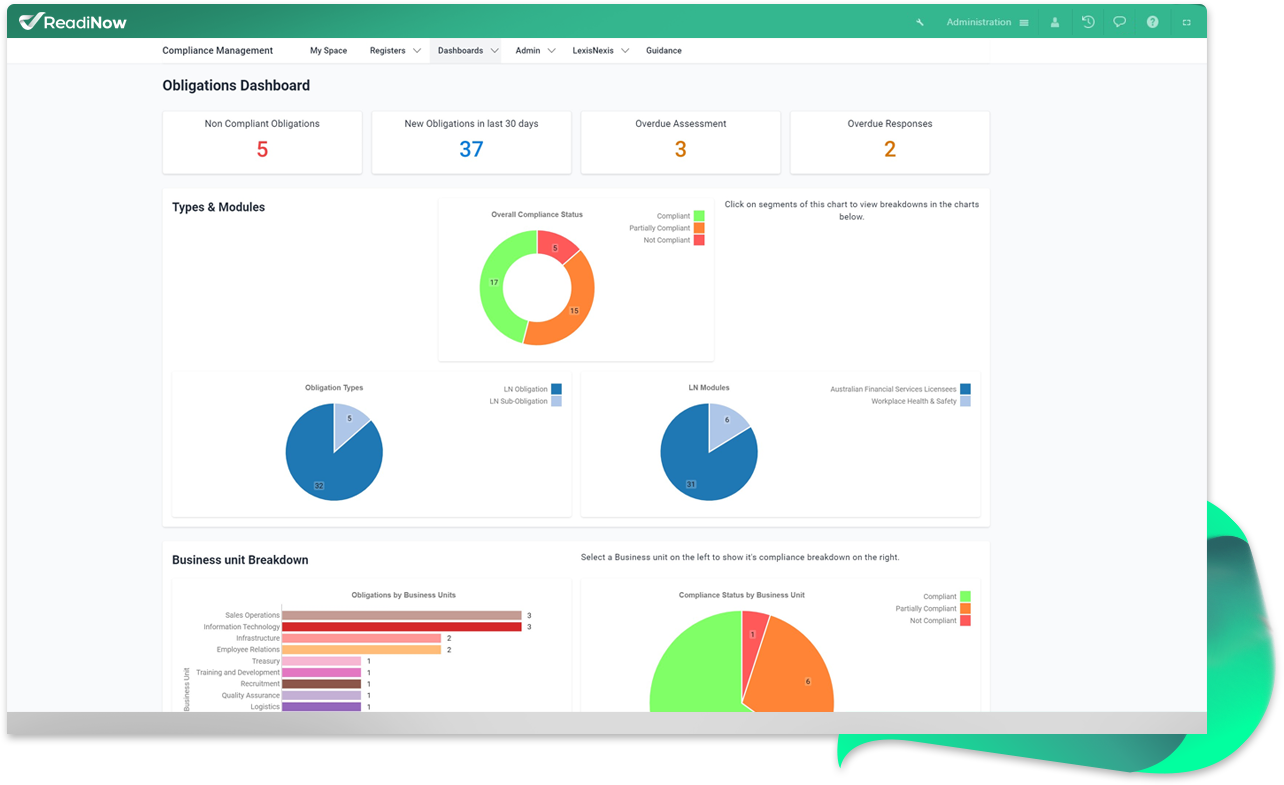Expand the LexisNexis dropdown chevron
The height and width of the screenshot is (785, 1284).
(625, 50)
